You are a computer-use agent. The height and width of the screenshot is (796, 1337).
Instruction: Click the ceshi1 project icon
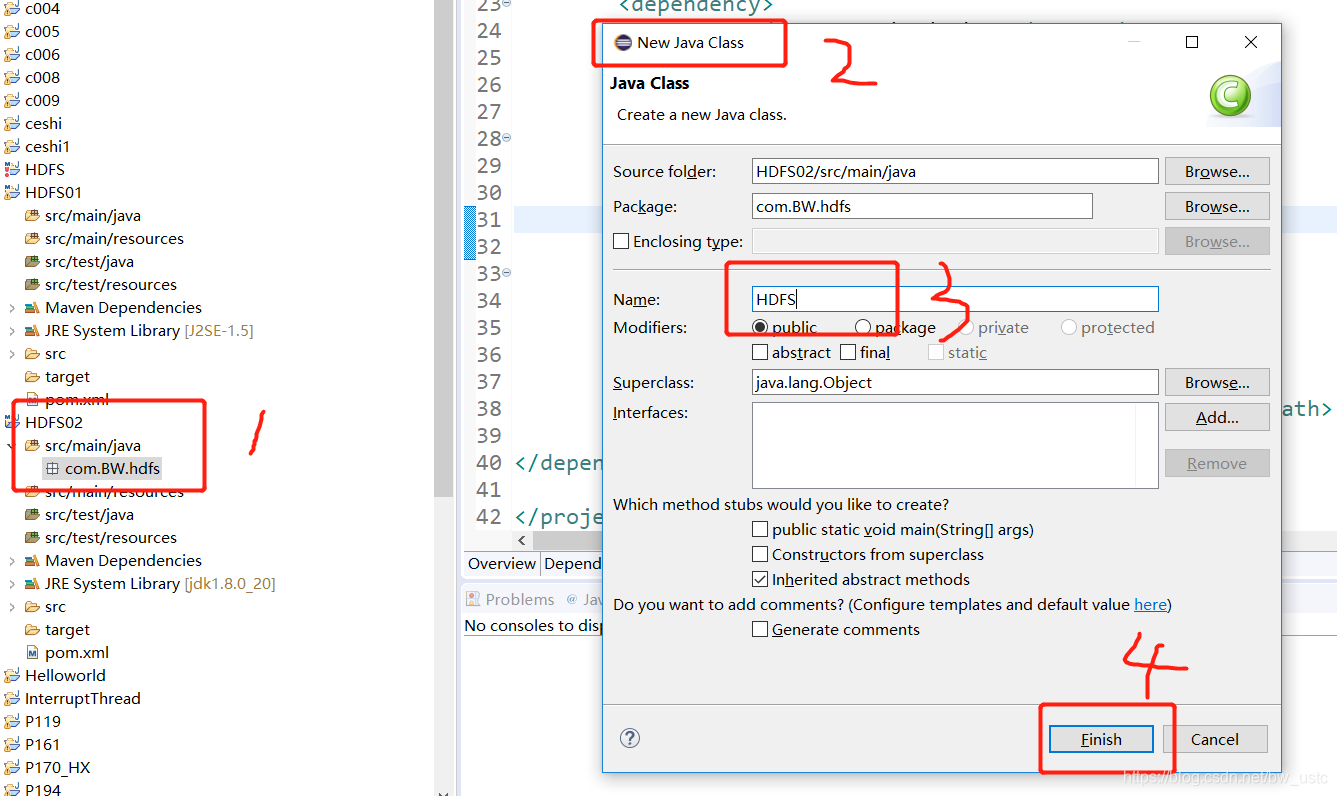12,146
